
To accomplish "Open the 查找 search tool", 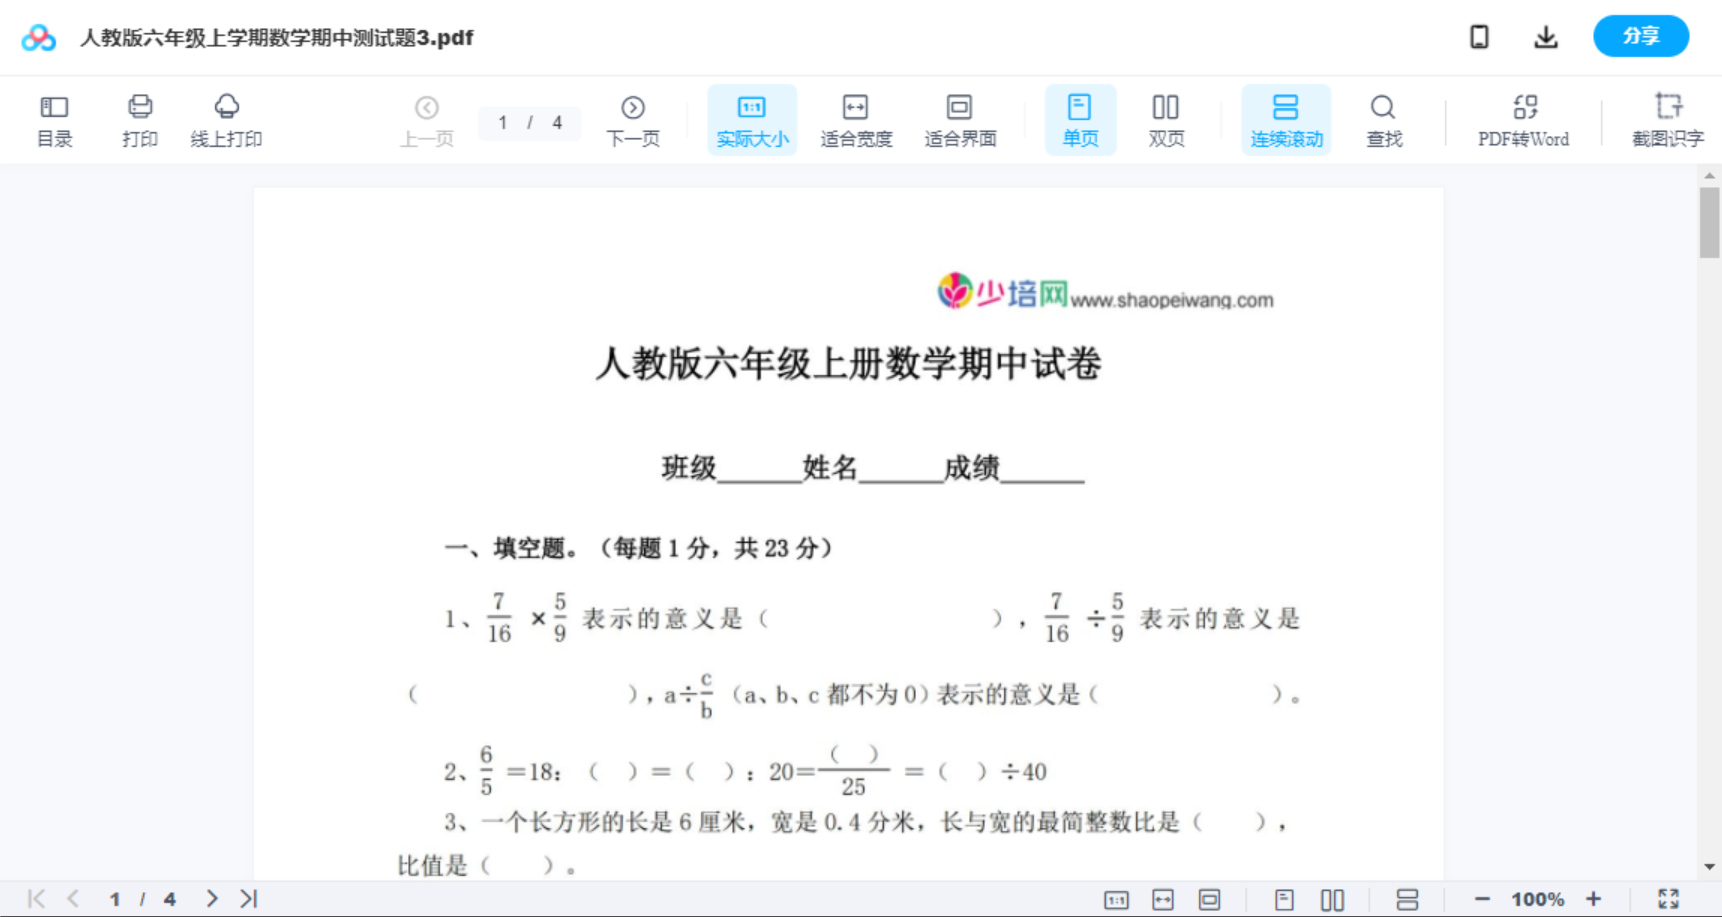I will [x=1383, y=120].
